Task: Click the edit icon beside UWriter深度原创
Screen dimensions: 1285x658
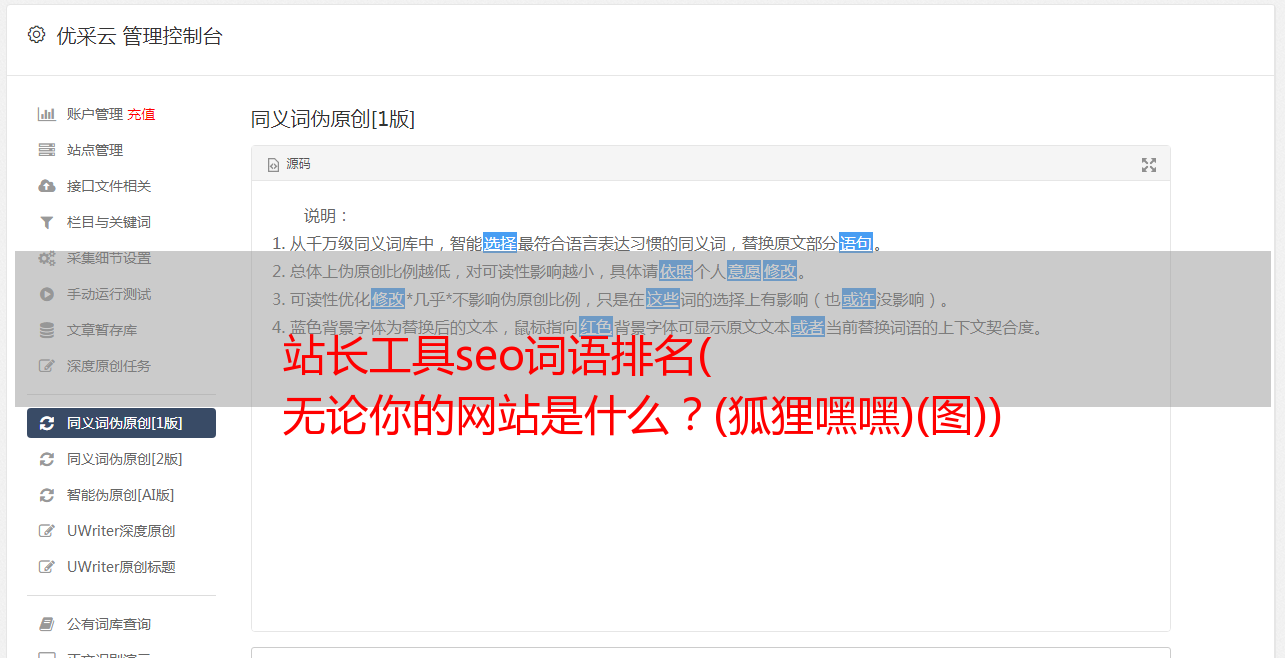Action: [x=47, y=531]
